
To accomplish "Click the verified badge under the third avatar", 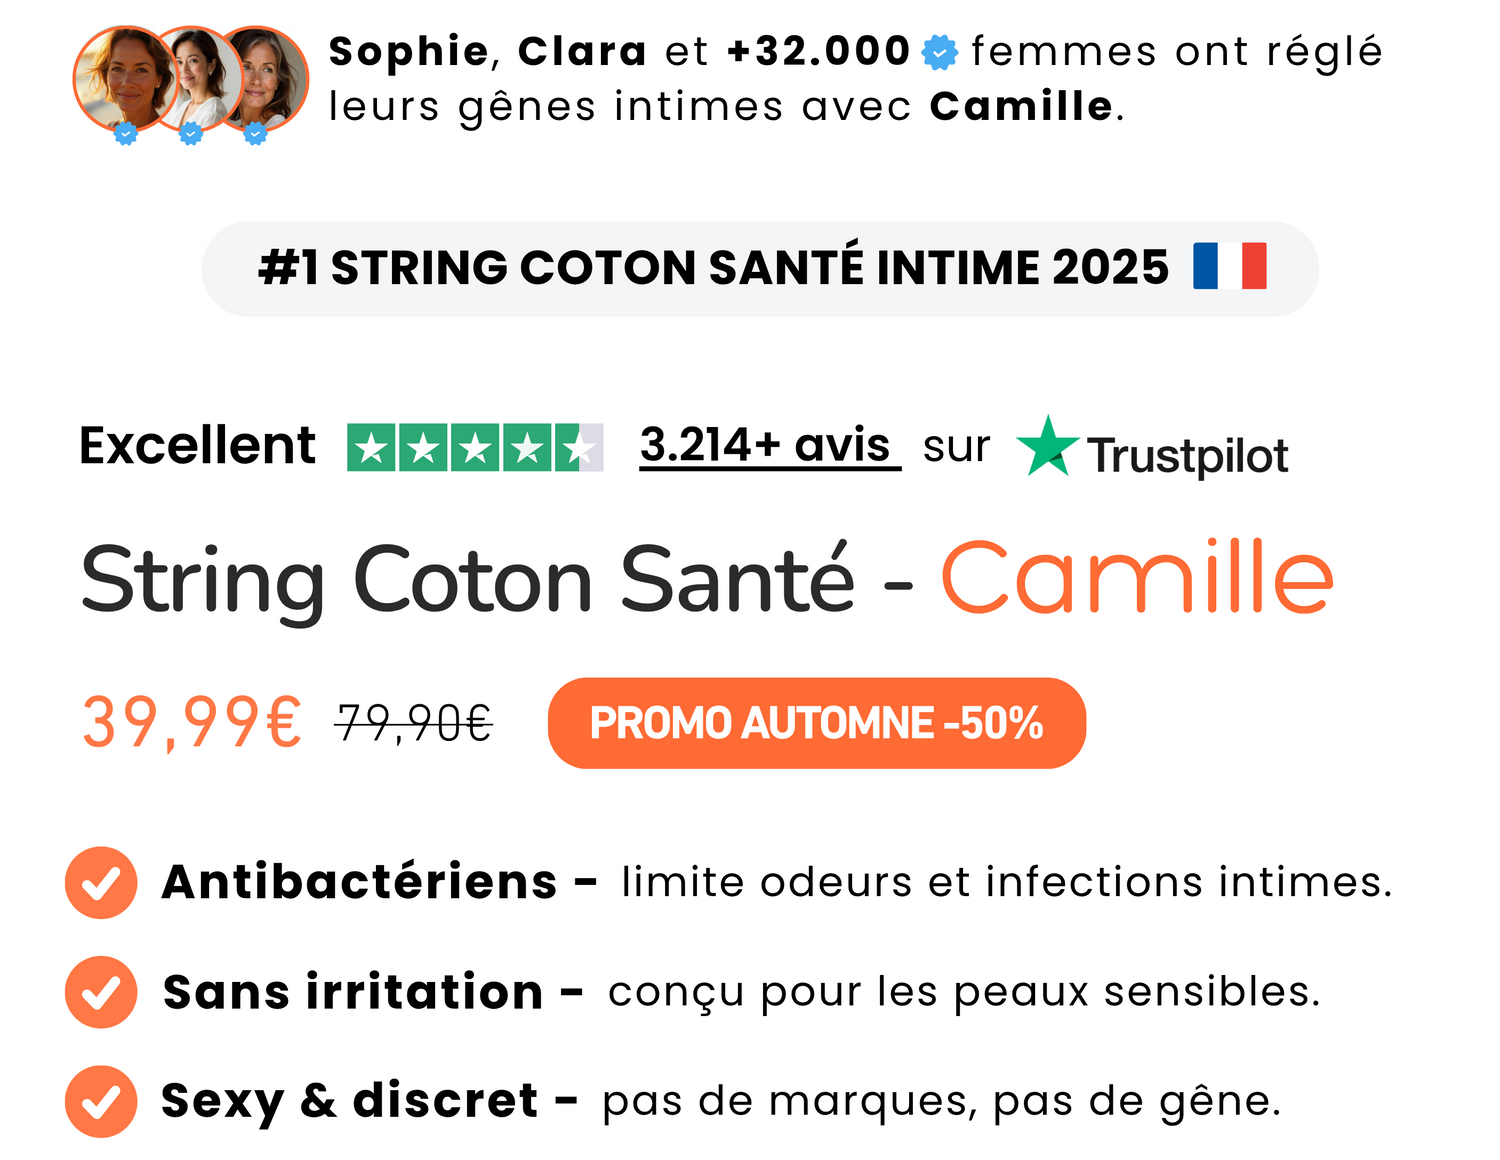I will pos(256,133).
